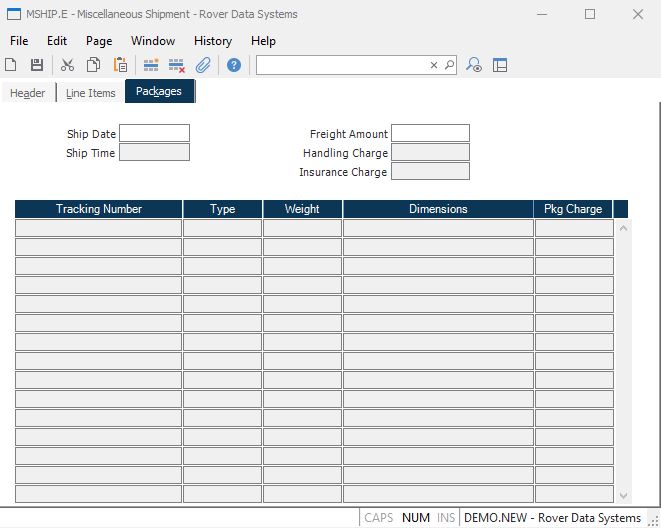The width and height of the screenshot is (661, 529).
Task: Click the Cut scissors icon
Action: click(x=67, y=65)
